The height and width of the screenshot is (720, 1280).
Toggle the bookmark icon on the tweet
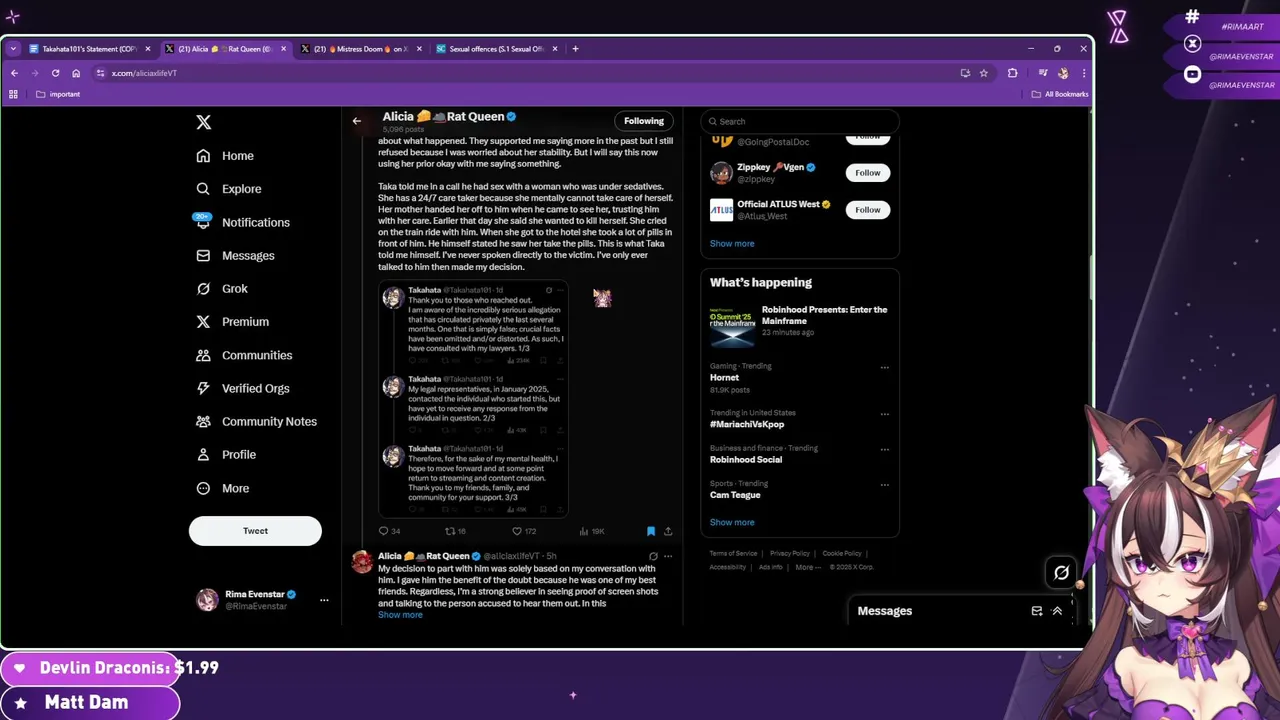651,531
